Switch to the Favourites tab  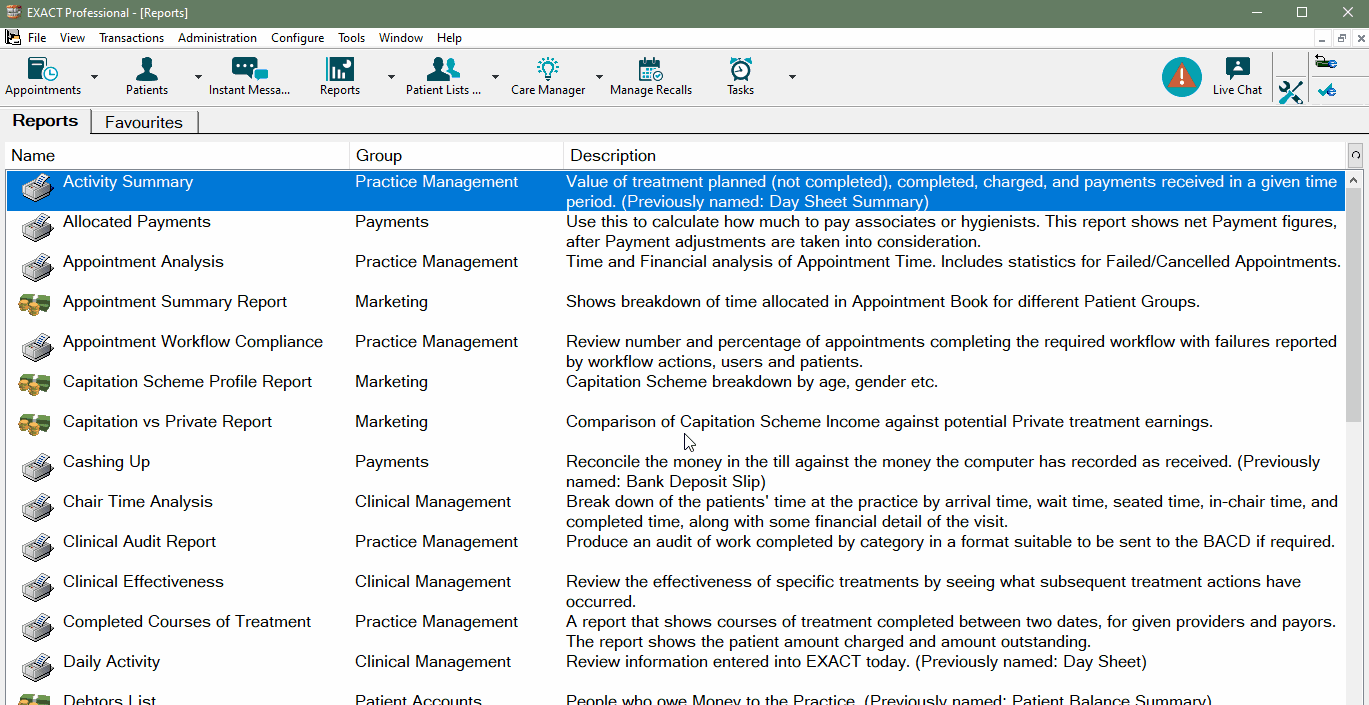[x=144, y=122]
